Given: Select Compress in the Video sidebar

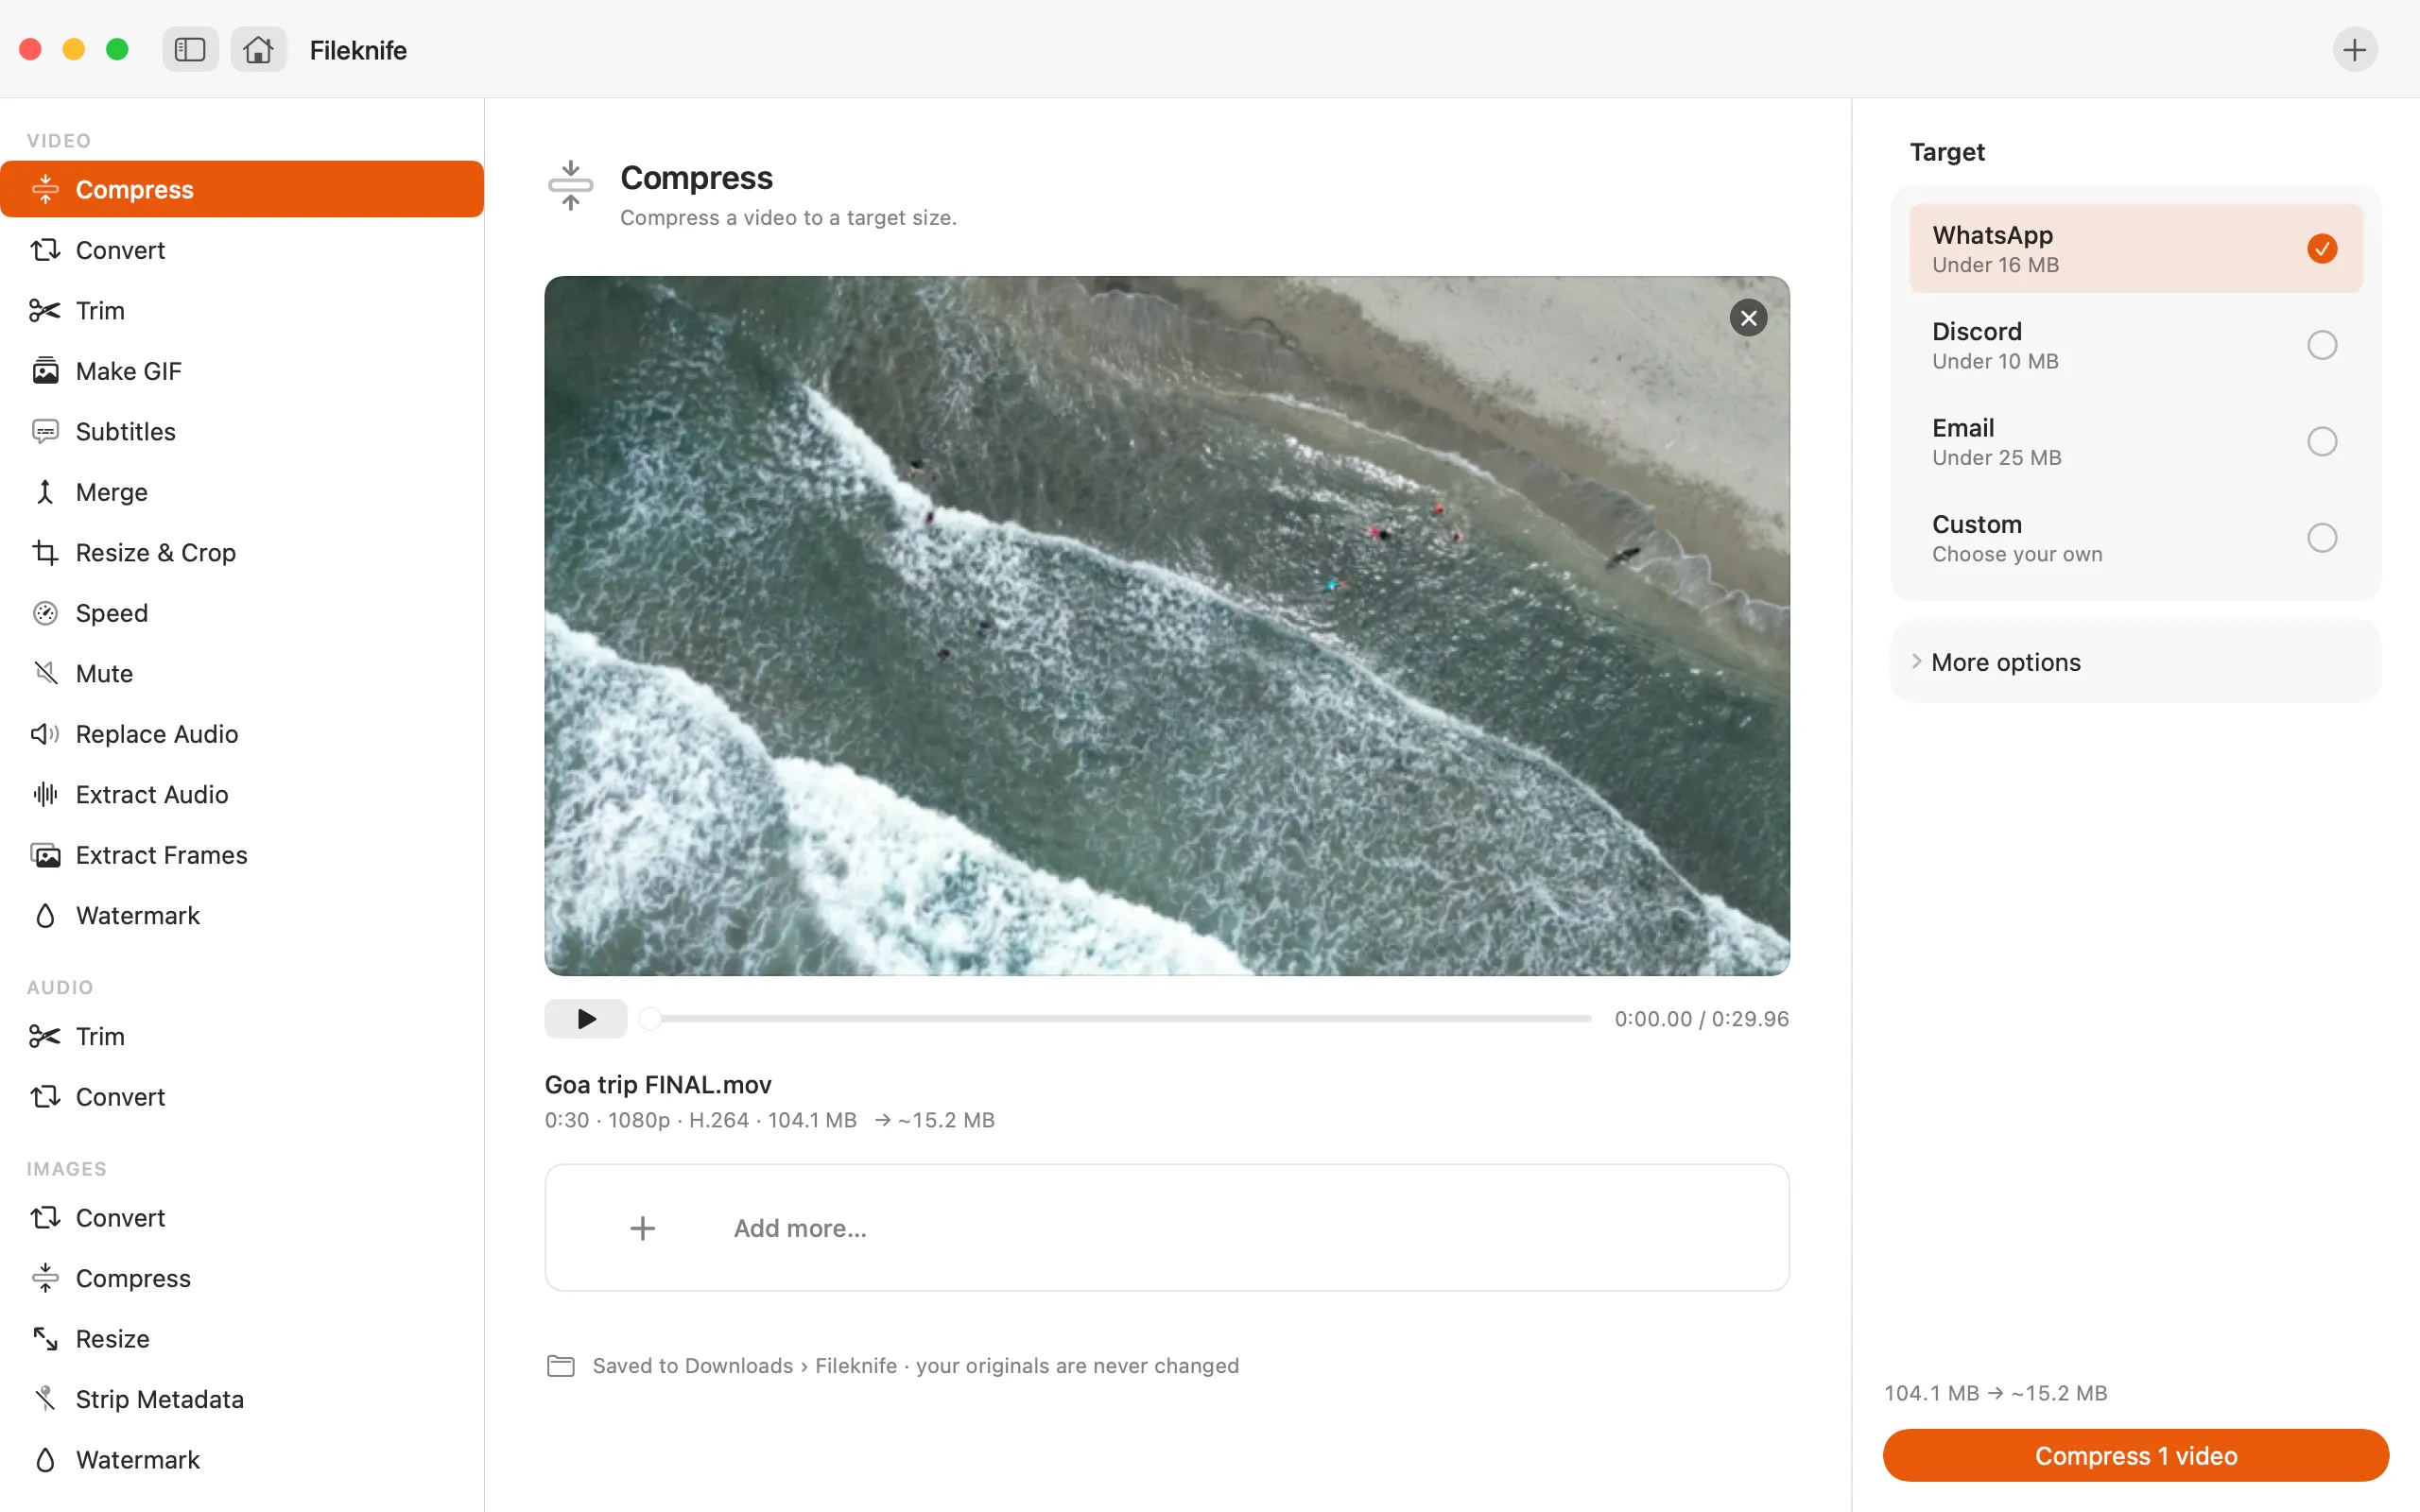Looking at the screenshot, I should point(242,189).
